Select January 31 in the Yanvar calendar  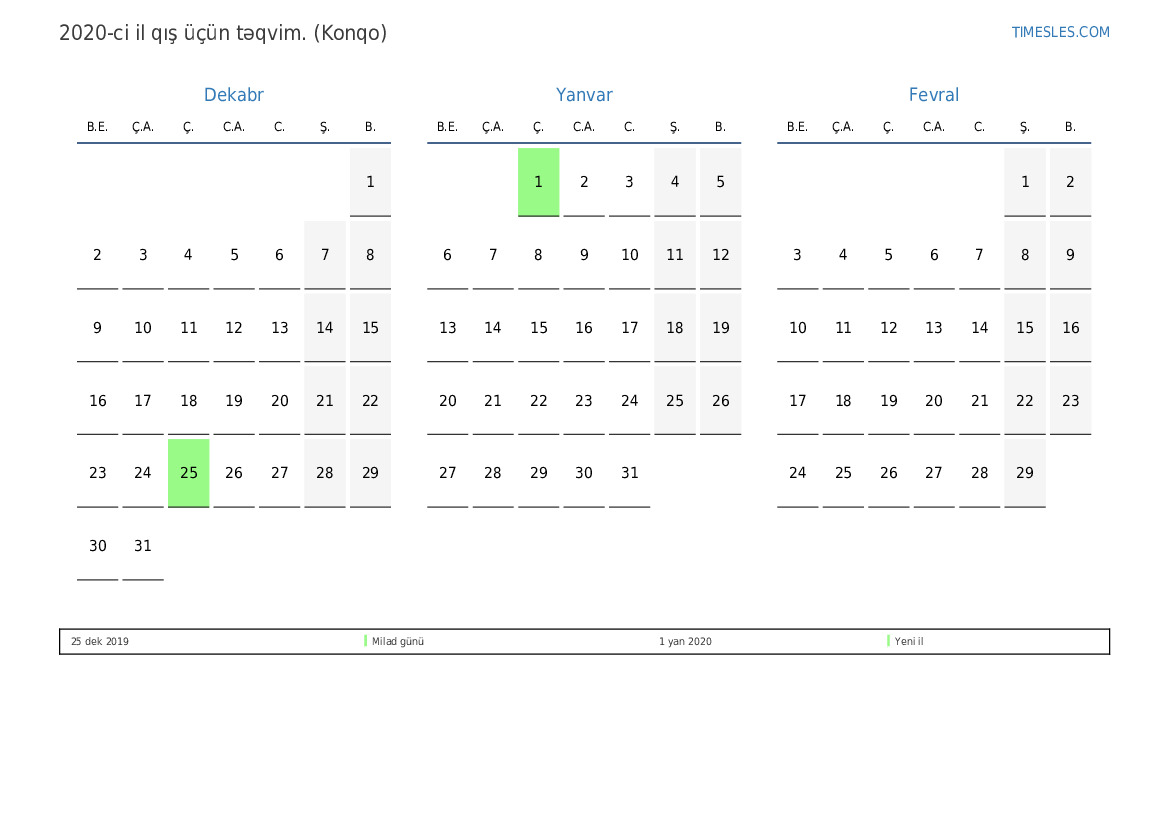(629, 473)
